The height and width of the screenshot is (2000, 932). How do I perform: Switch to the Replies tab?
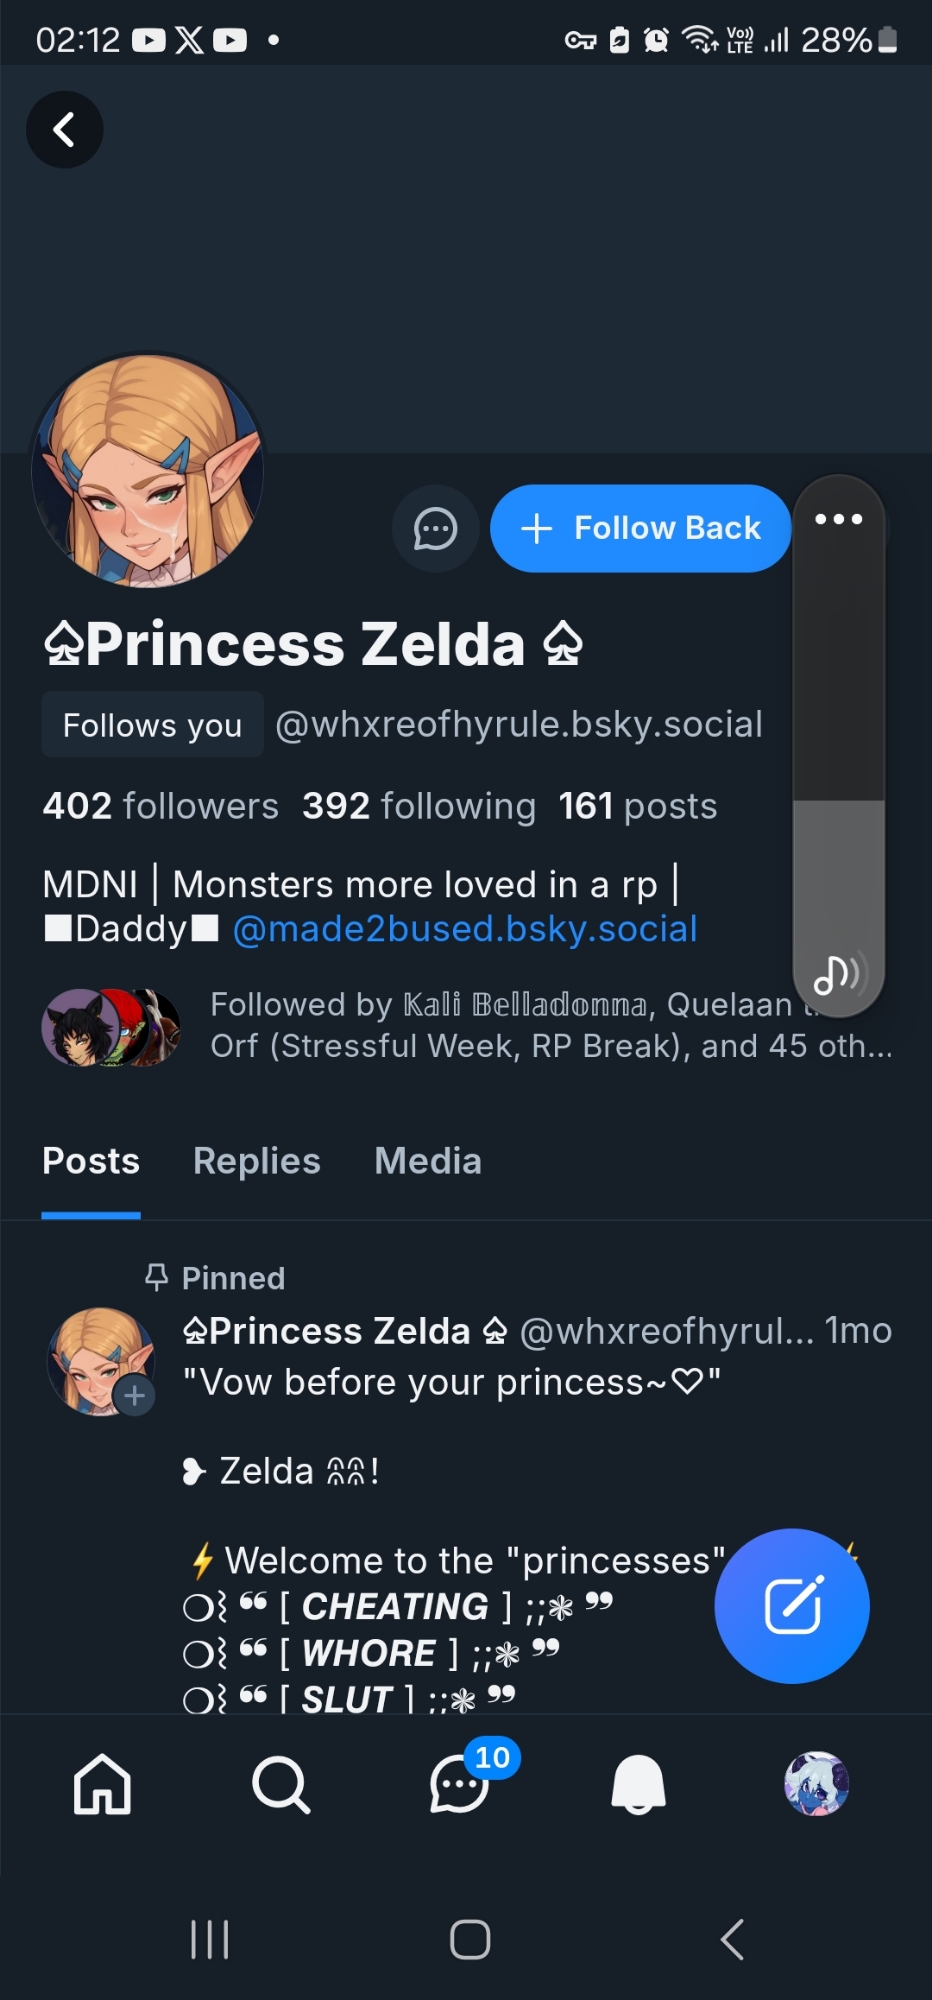click(256, 1161)
